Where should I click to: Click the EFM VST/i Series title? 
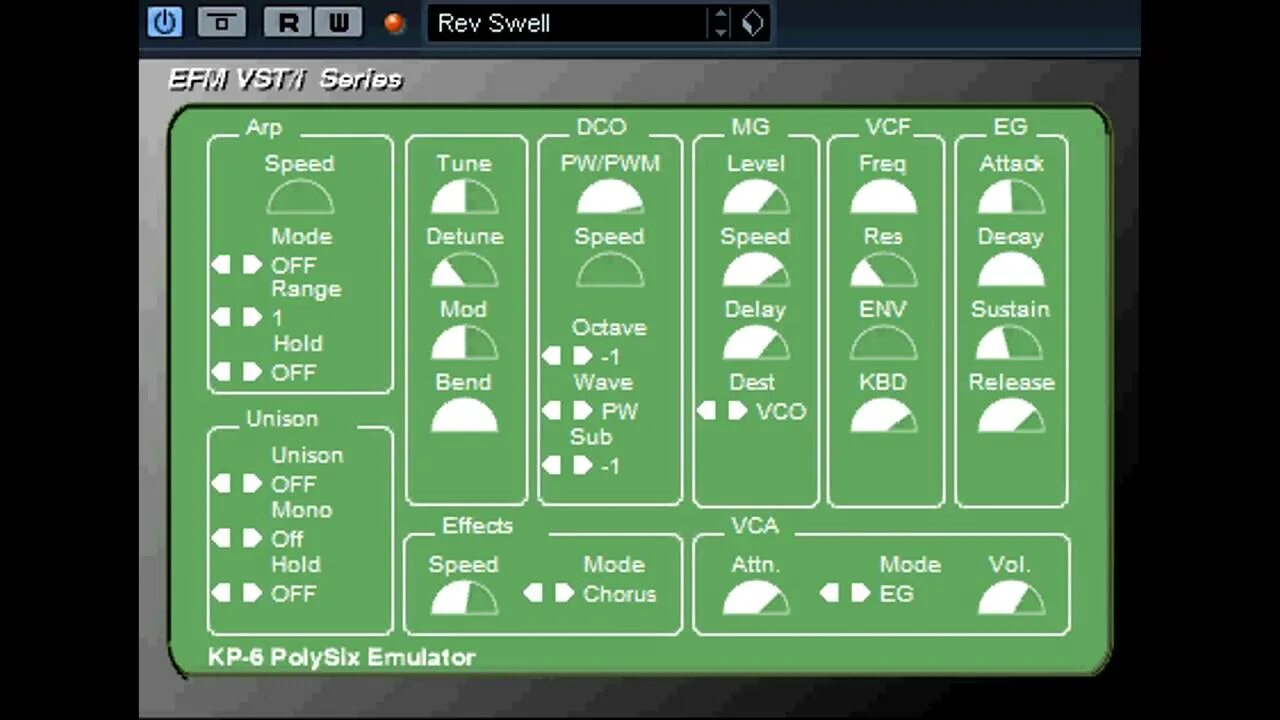tap(285, 79)
